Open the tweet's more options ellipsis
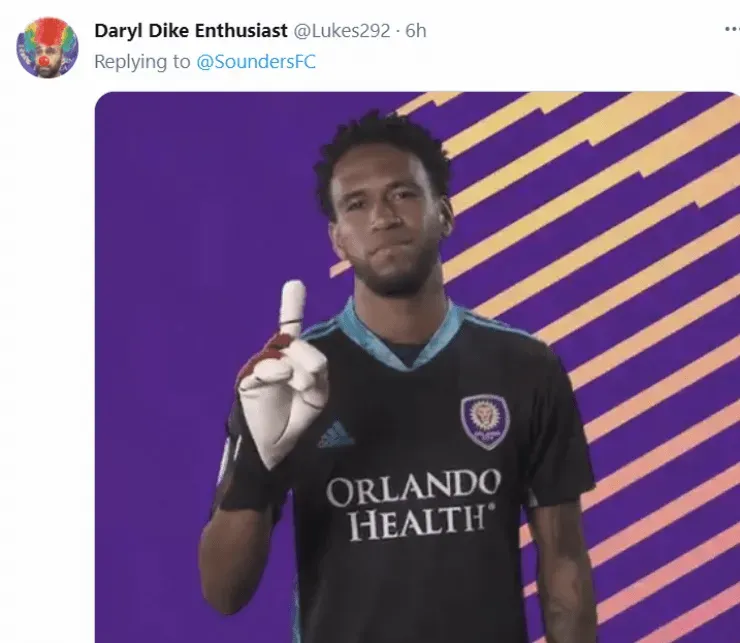This screenshot has width=740, height=643. [x=732, y=30]
